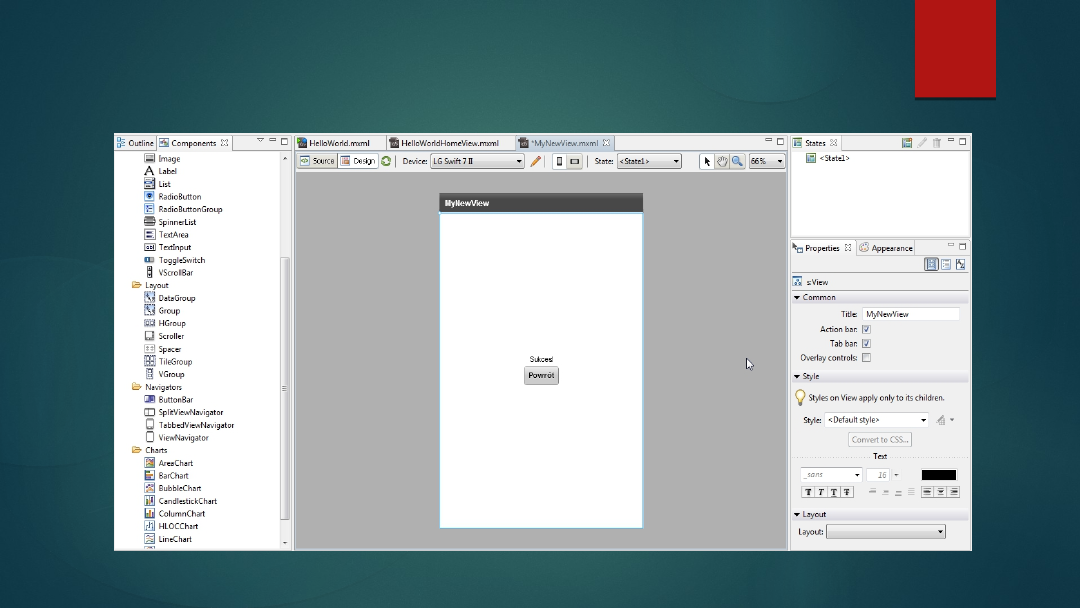The image size is (1080, 608).
Task: Select the hand pan tool
Action: pyautogui.click(x=722, y=161)
